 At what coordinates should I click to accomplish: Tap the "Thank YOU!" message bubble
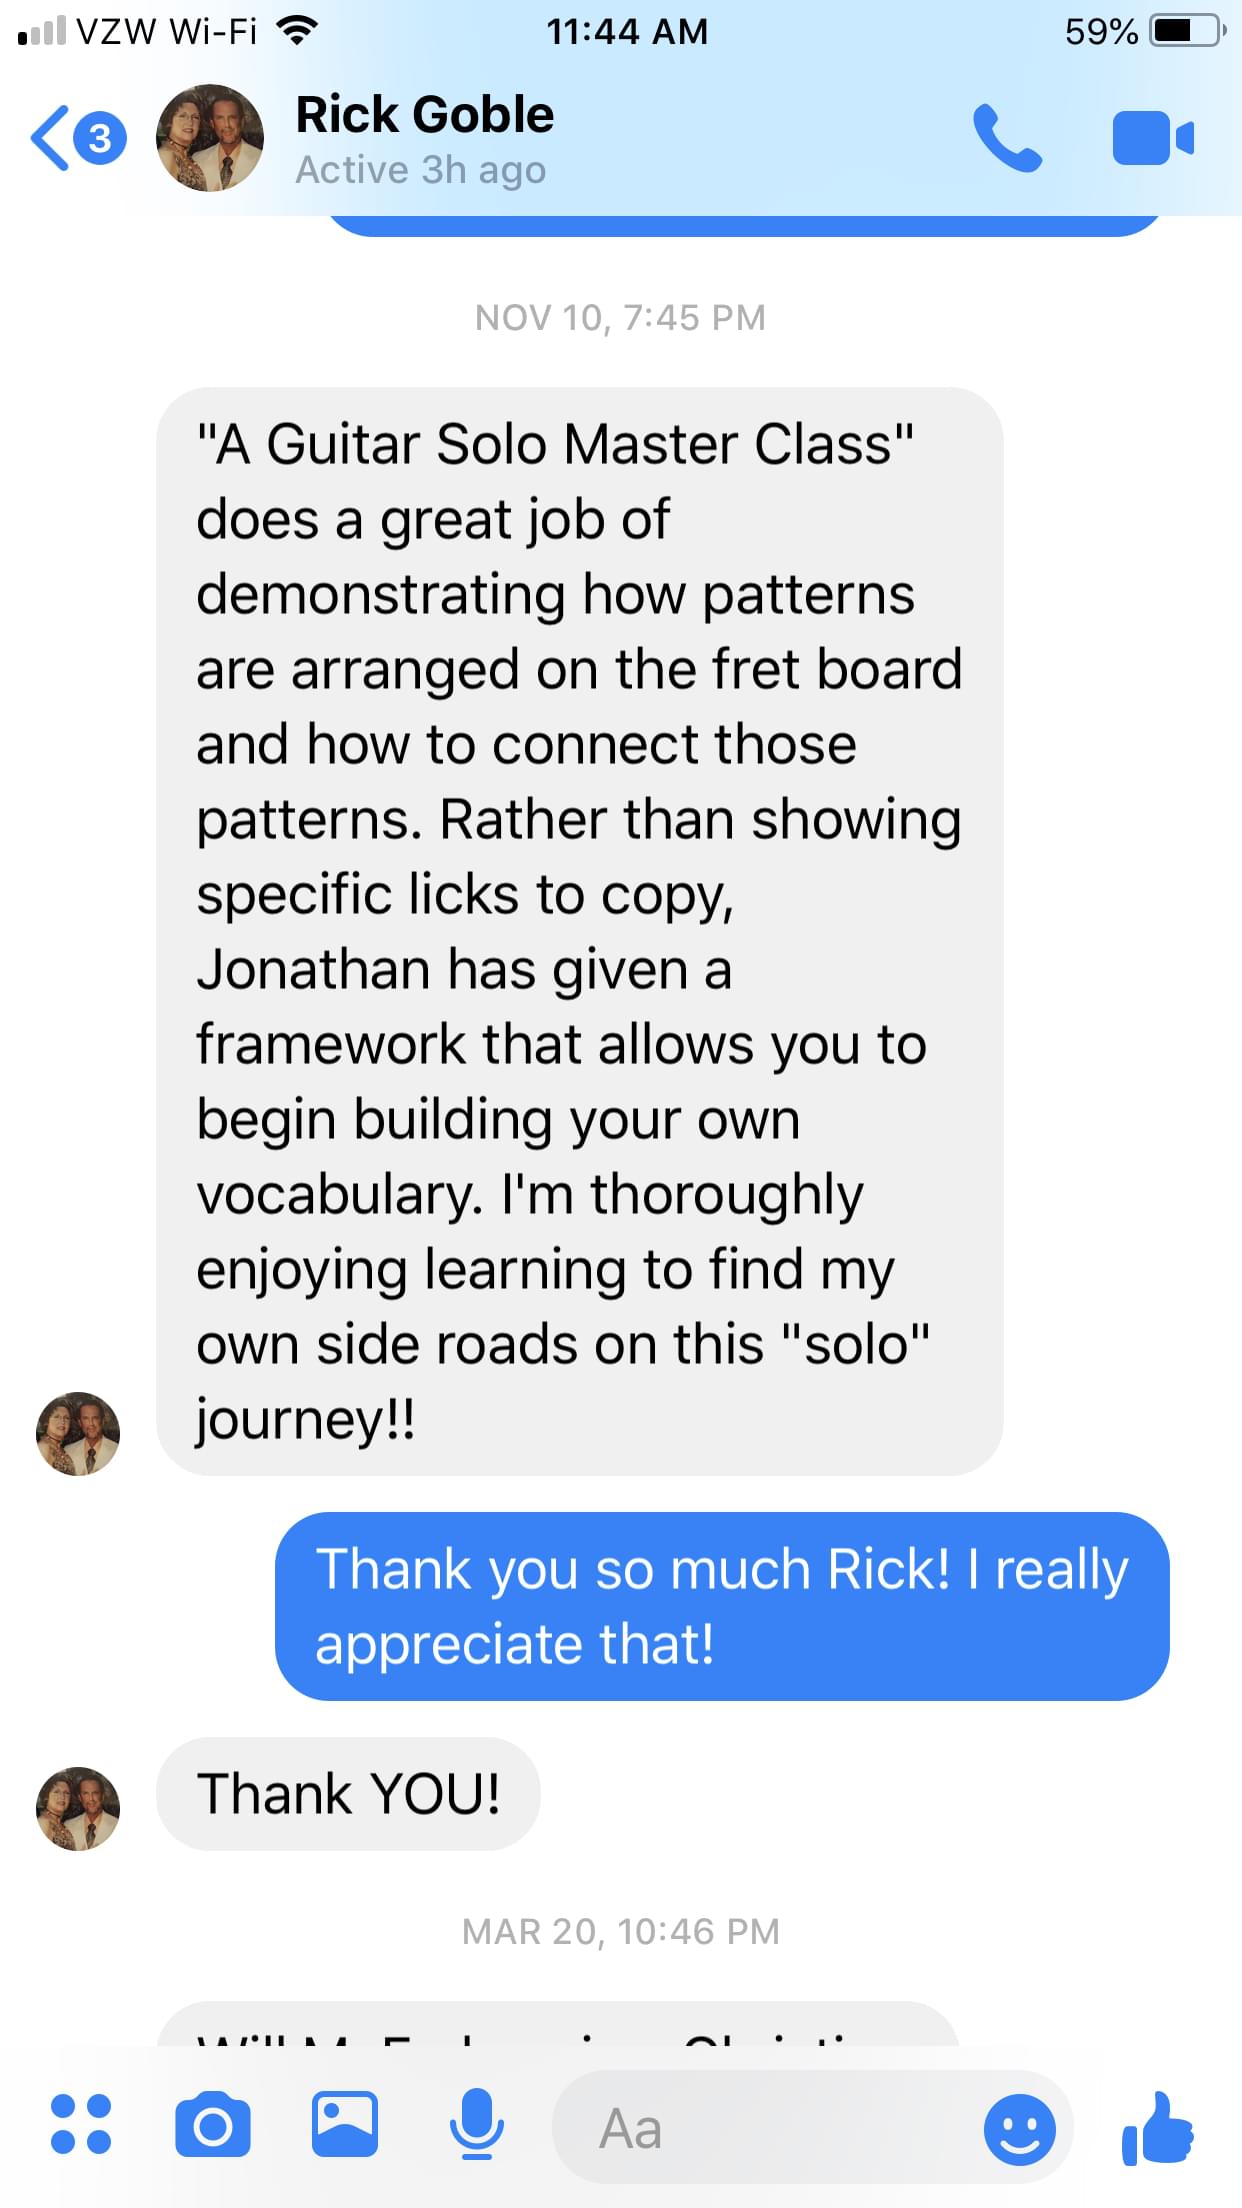click(x=348, y=1793)
